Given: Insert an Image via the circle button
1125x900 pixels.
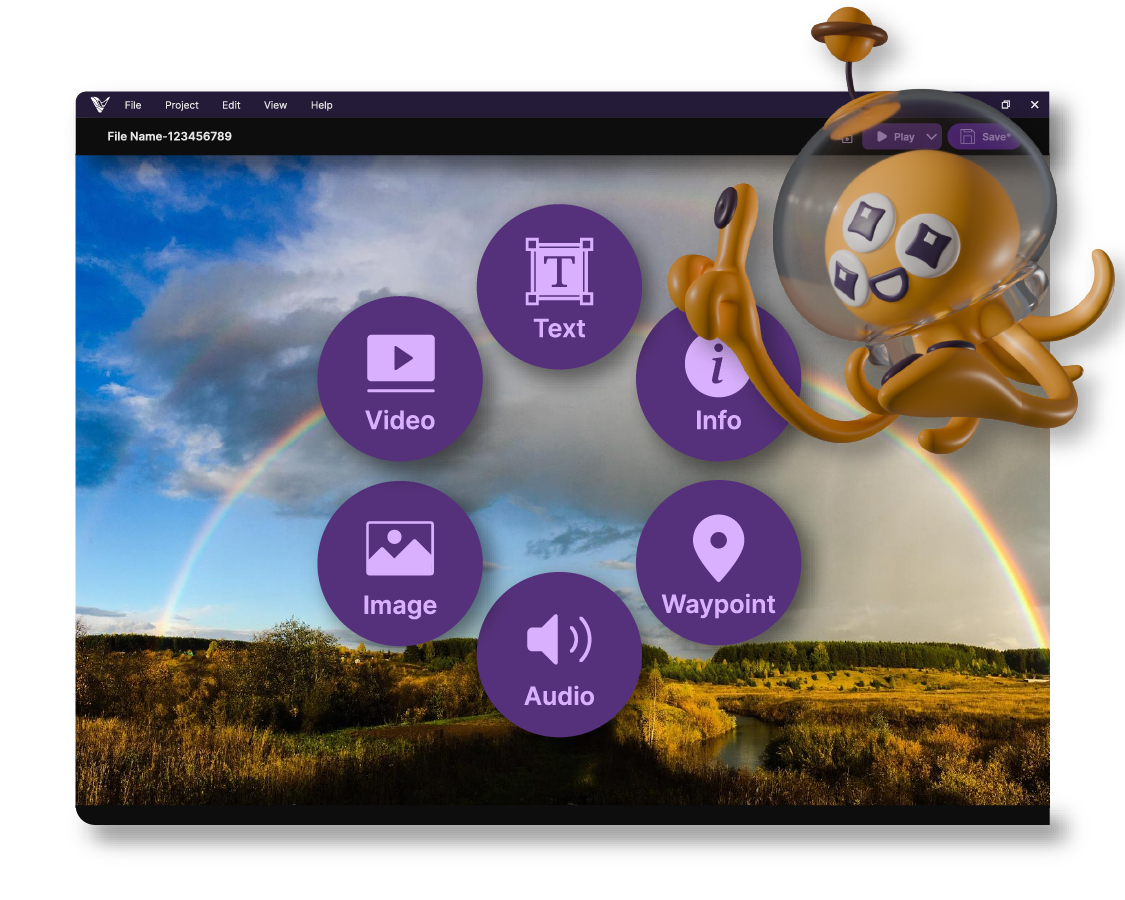Looking at the screenshot, I should [400, 563].
